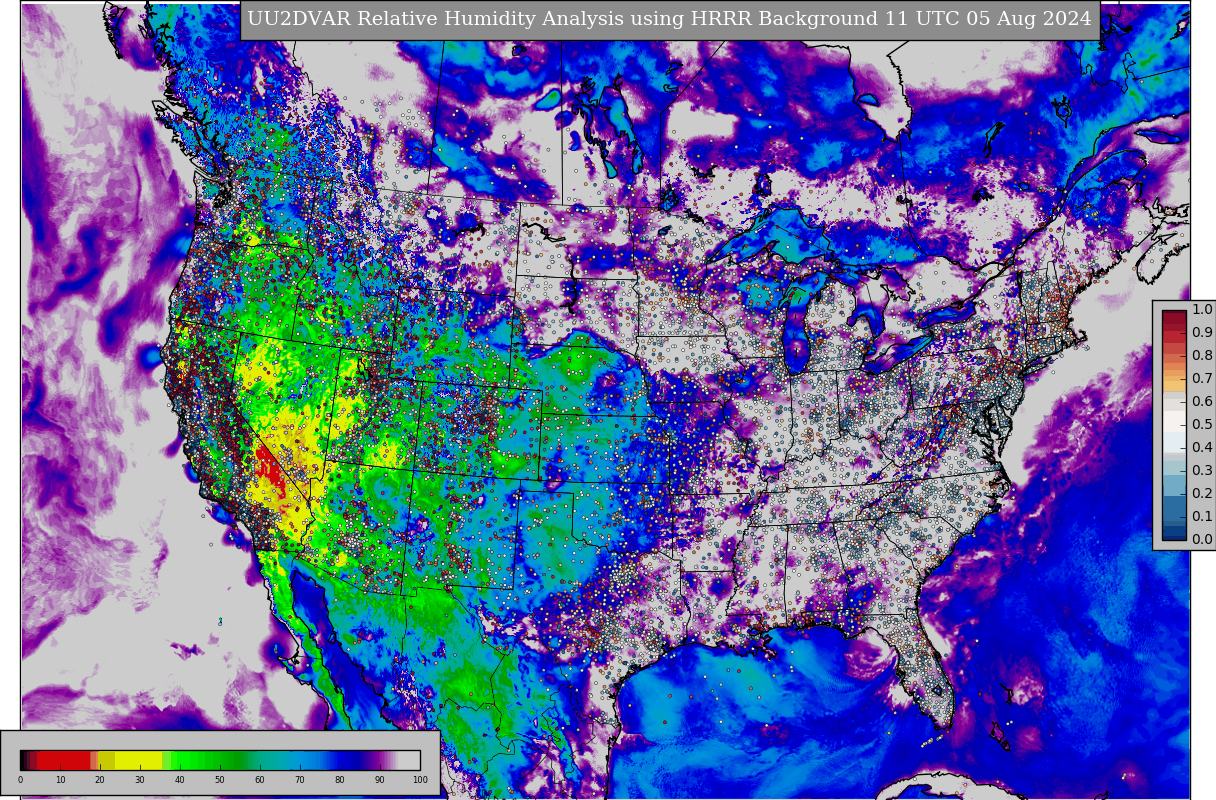Pick the dark red top of right colorbar
The width and height of the screenshot is (1216, 800).
tap(1174, 320)
